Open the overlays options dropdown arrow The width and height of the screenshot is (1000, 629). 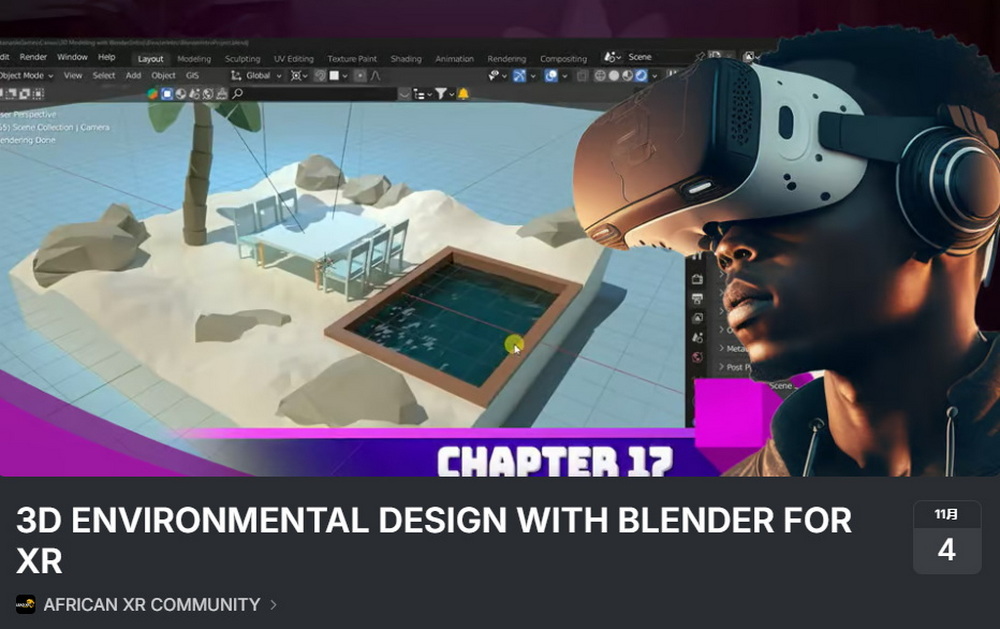pyautogui.click(x=565, y=76)
